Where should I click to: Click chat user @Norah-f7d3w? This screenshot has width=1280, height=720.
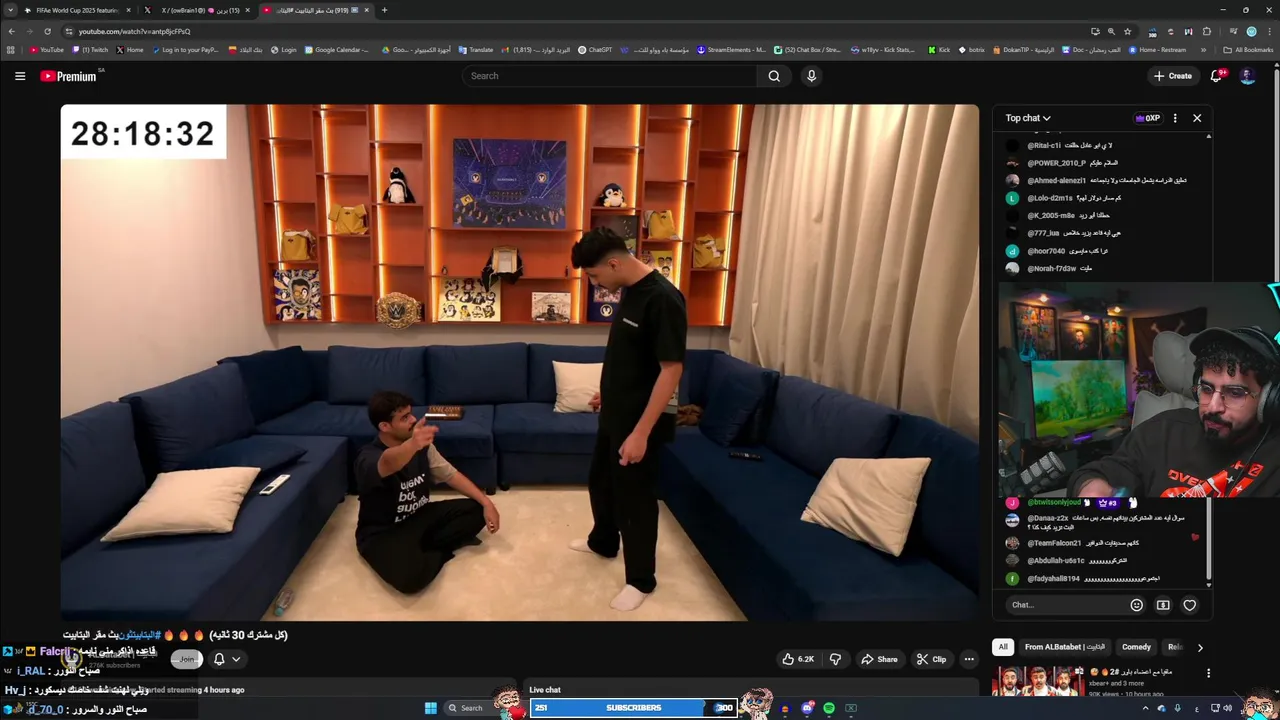[x=1051, y=268]
